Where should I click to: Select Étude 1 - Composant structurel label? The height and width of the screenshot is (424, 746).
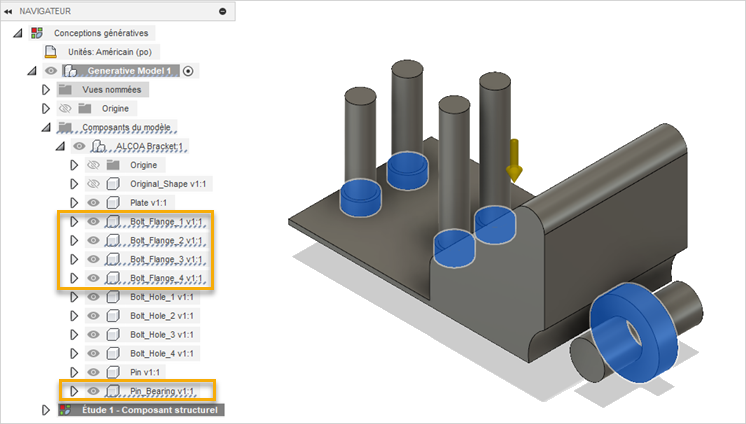[150, 410]
